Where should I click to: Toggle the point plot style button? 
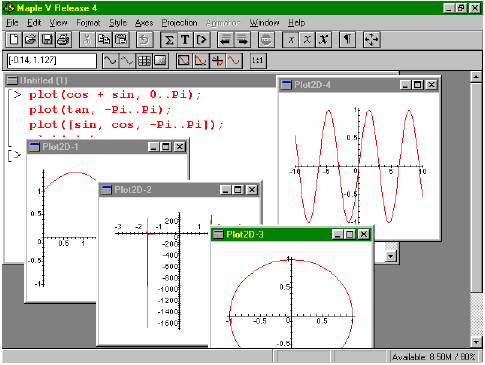coord(127,61)
